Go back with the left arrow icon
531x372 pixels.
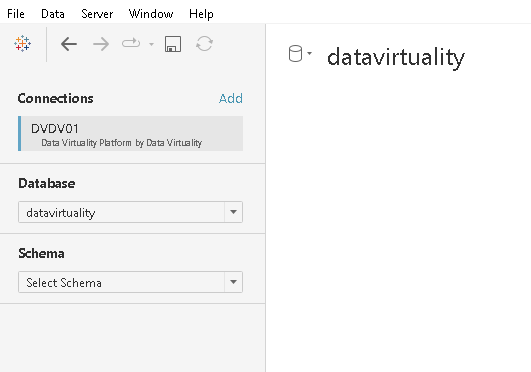(x=69, y=44)
